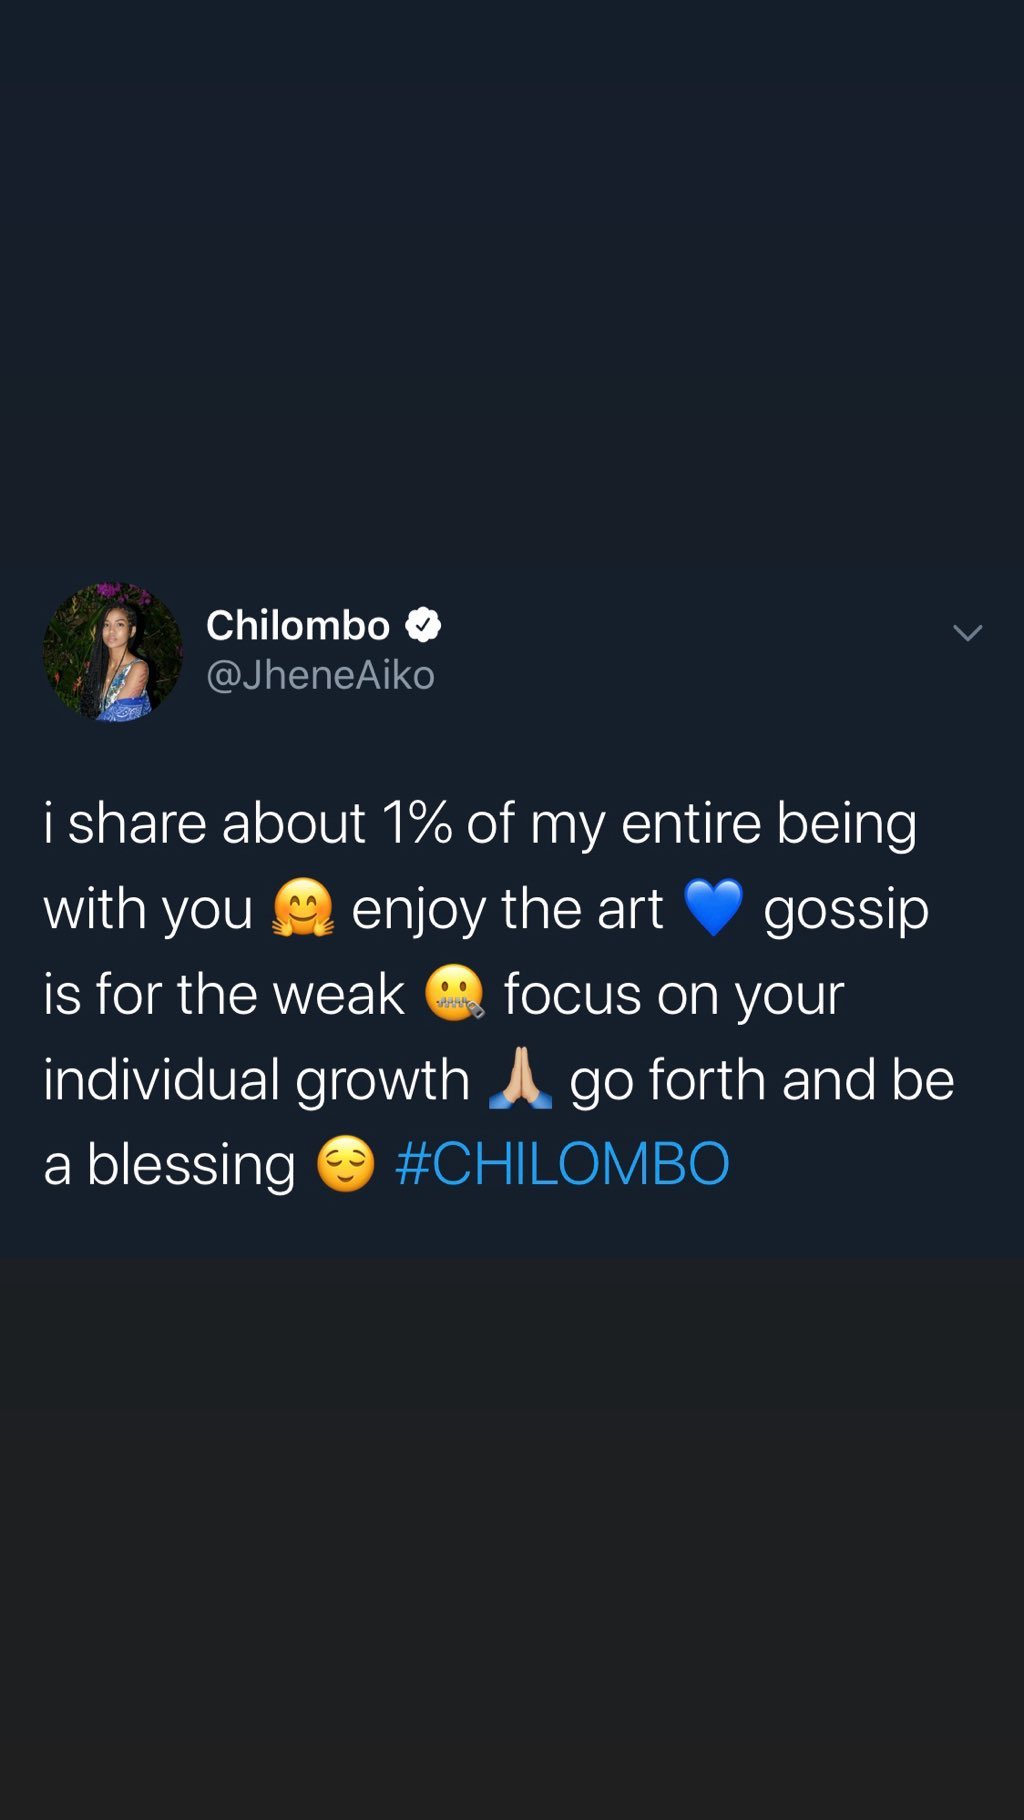Tap the relieved face emoji

346,1164
